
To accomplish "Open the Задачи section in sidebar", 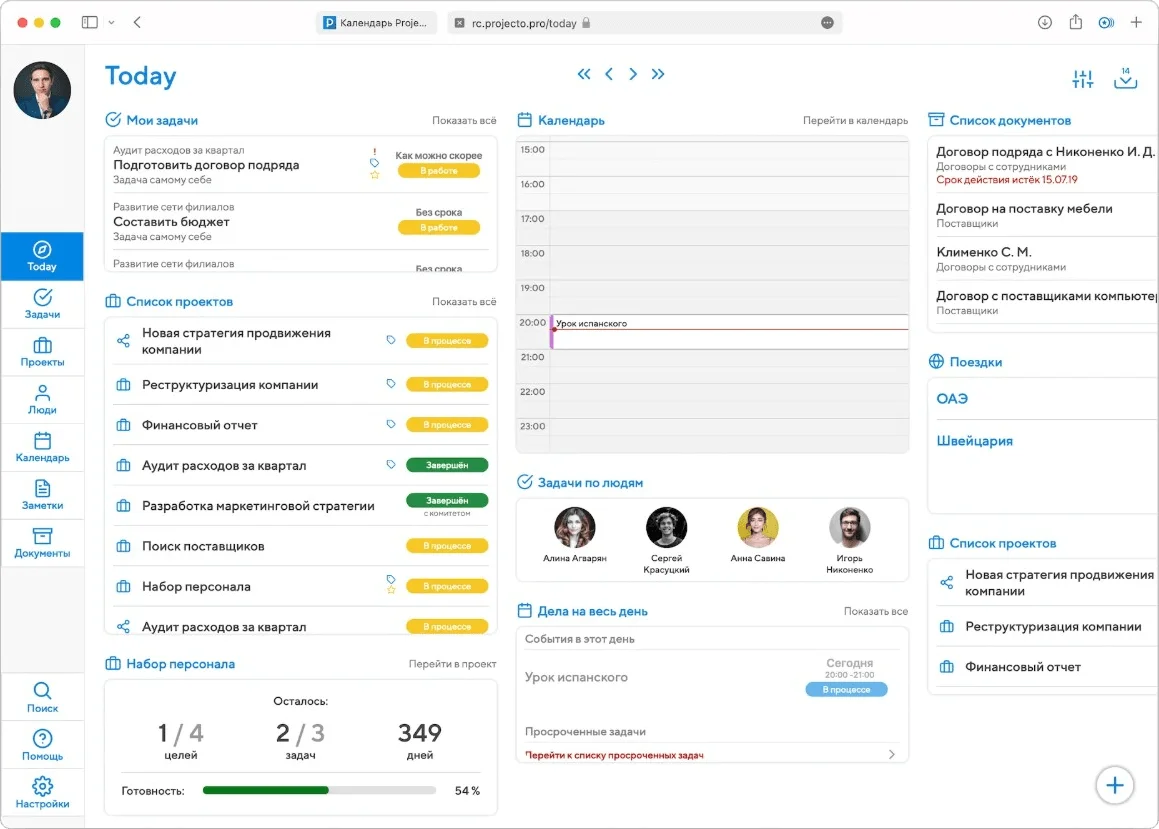I will click(x=42, y=304).
